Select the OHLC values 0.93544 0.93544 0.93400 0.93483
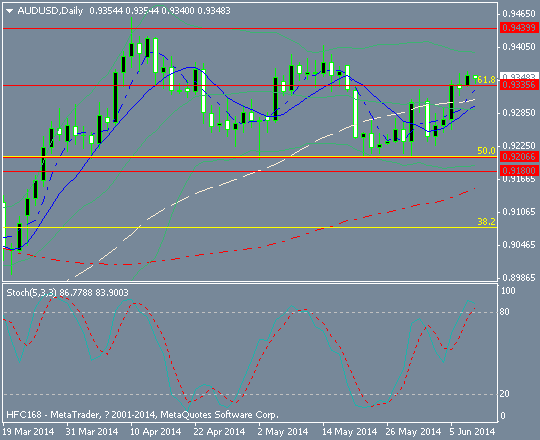 160,11
